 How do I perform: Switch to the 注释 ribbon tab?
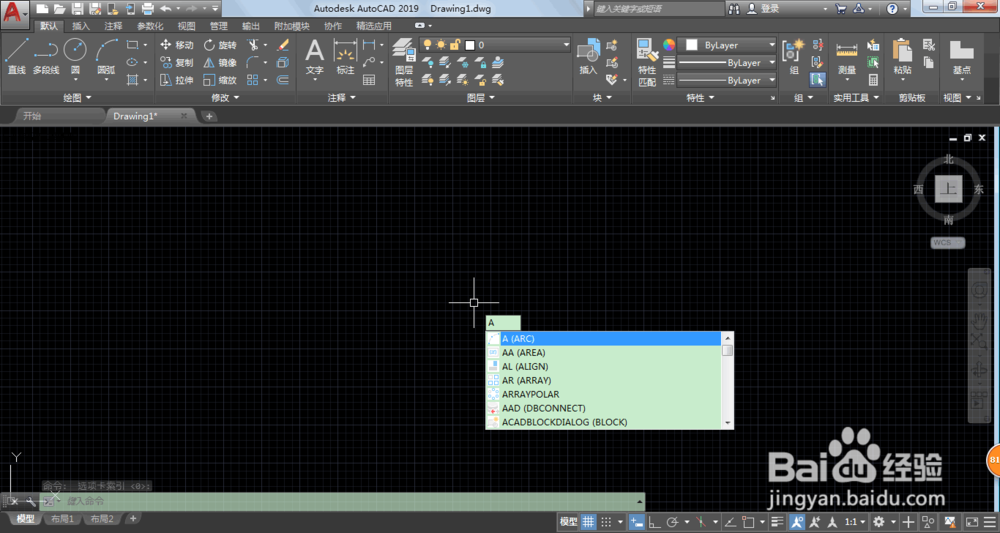click(x=114, y=26)
